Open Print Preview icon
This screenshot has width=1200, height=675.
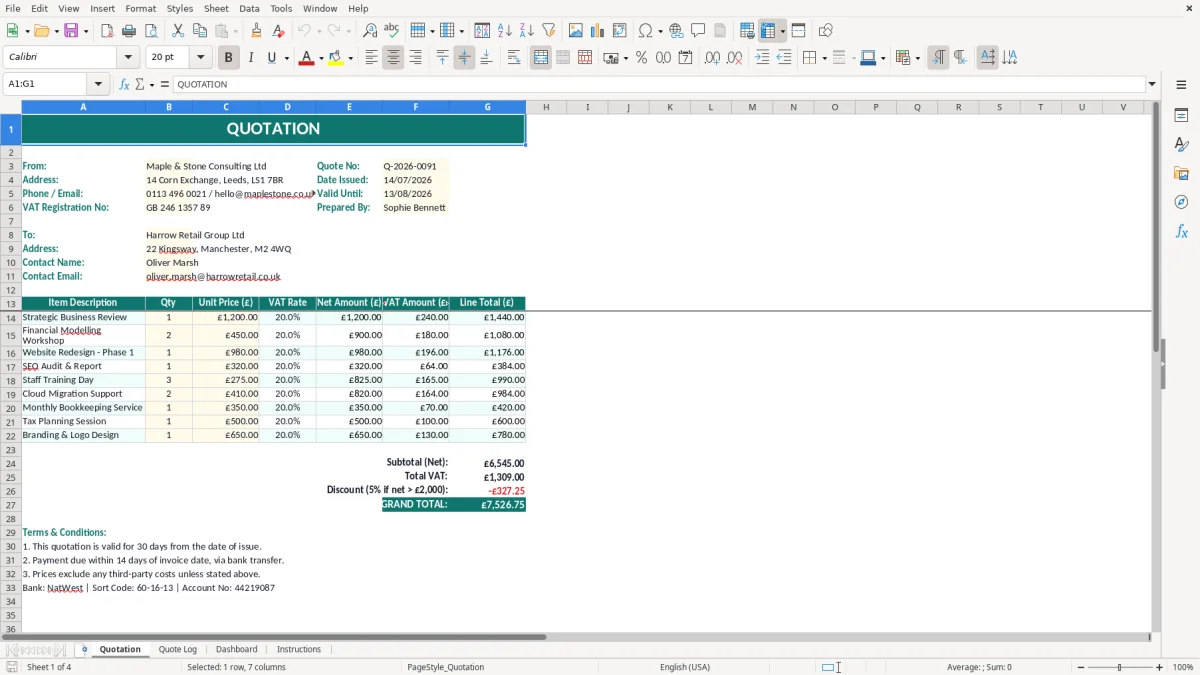coord(151,31)
